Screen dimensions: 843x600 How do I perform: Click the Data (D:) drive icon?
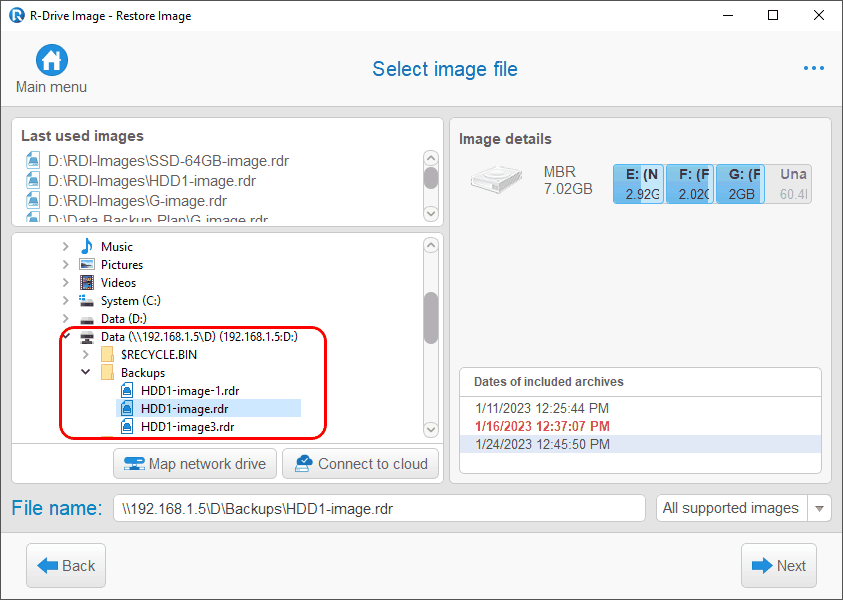pos(87,319)
